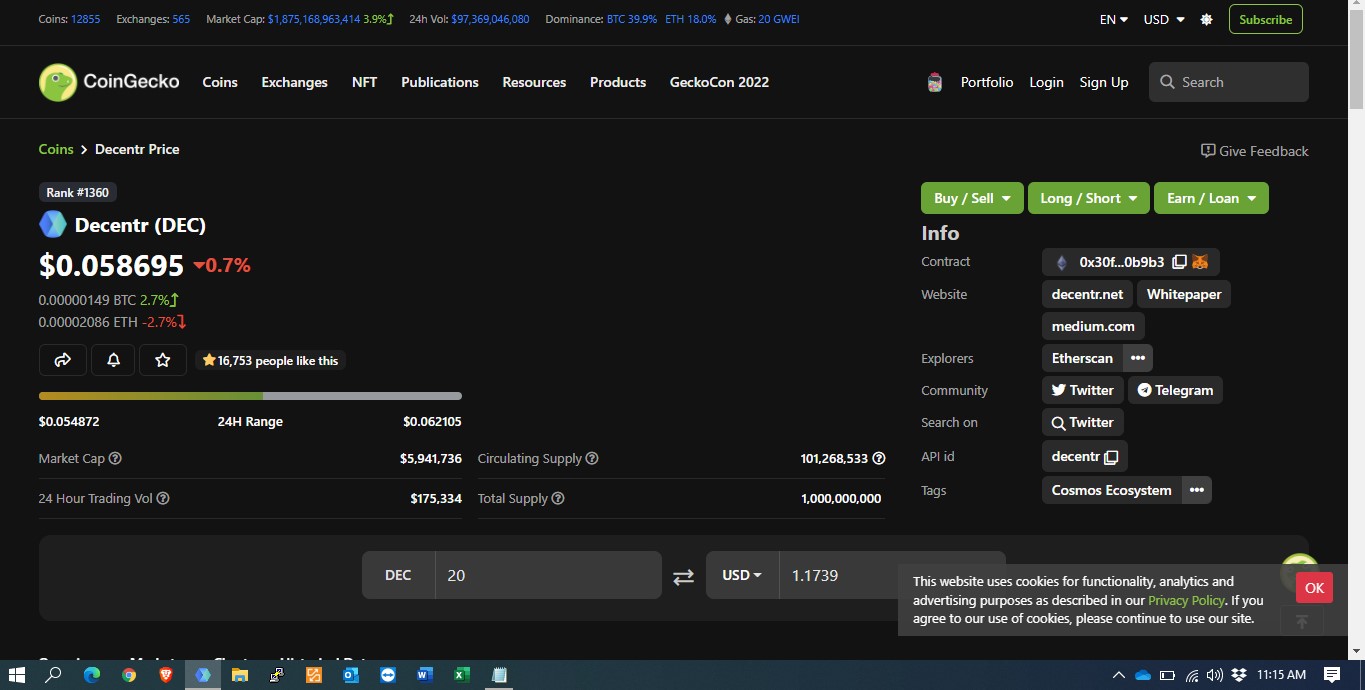The image size is (1365, 690).
Task: Copy the contract address
Action: [x=1179, y=262]
